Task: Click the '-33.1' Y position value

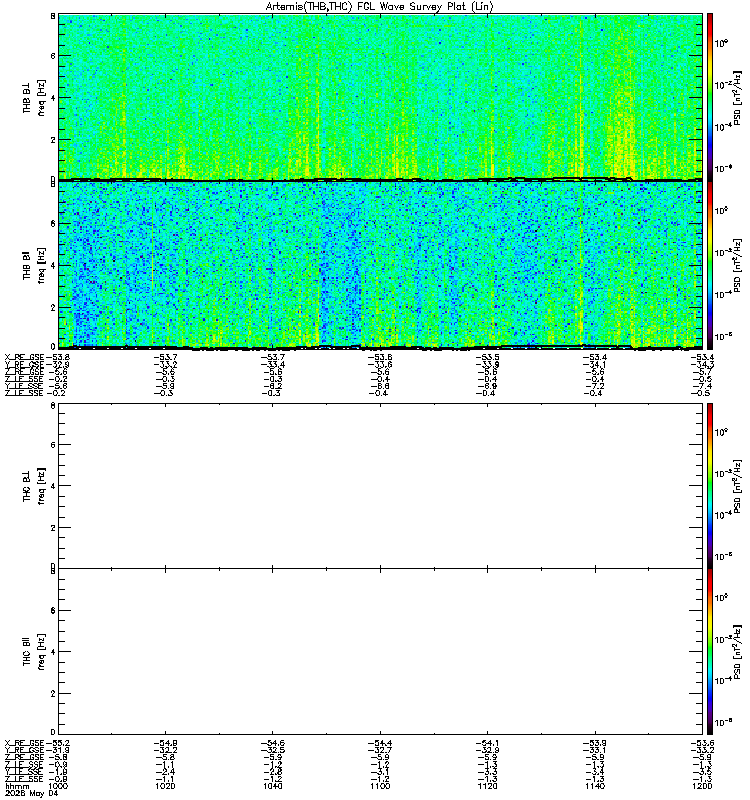Action: (595, 750)
